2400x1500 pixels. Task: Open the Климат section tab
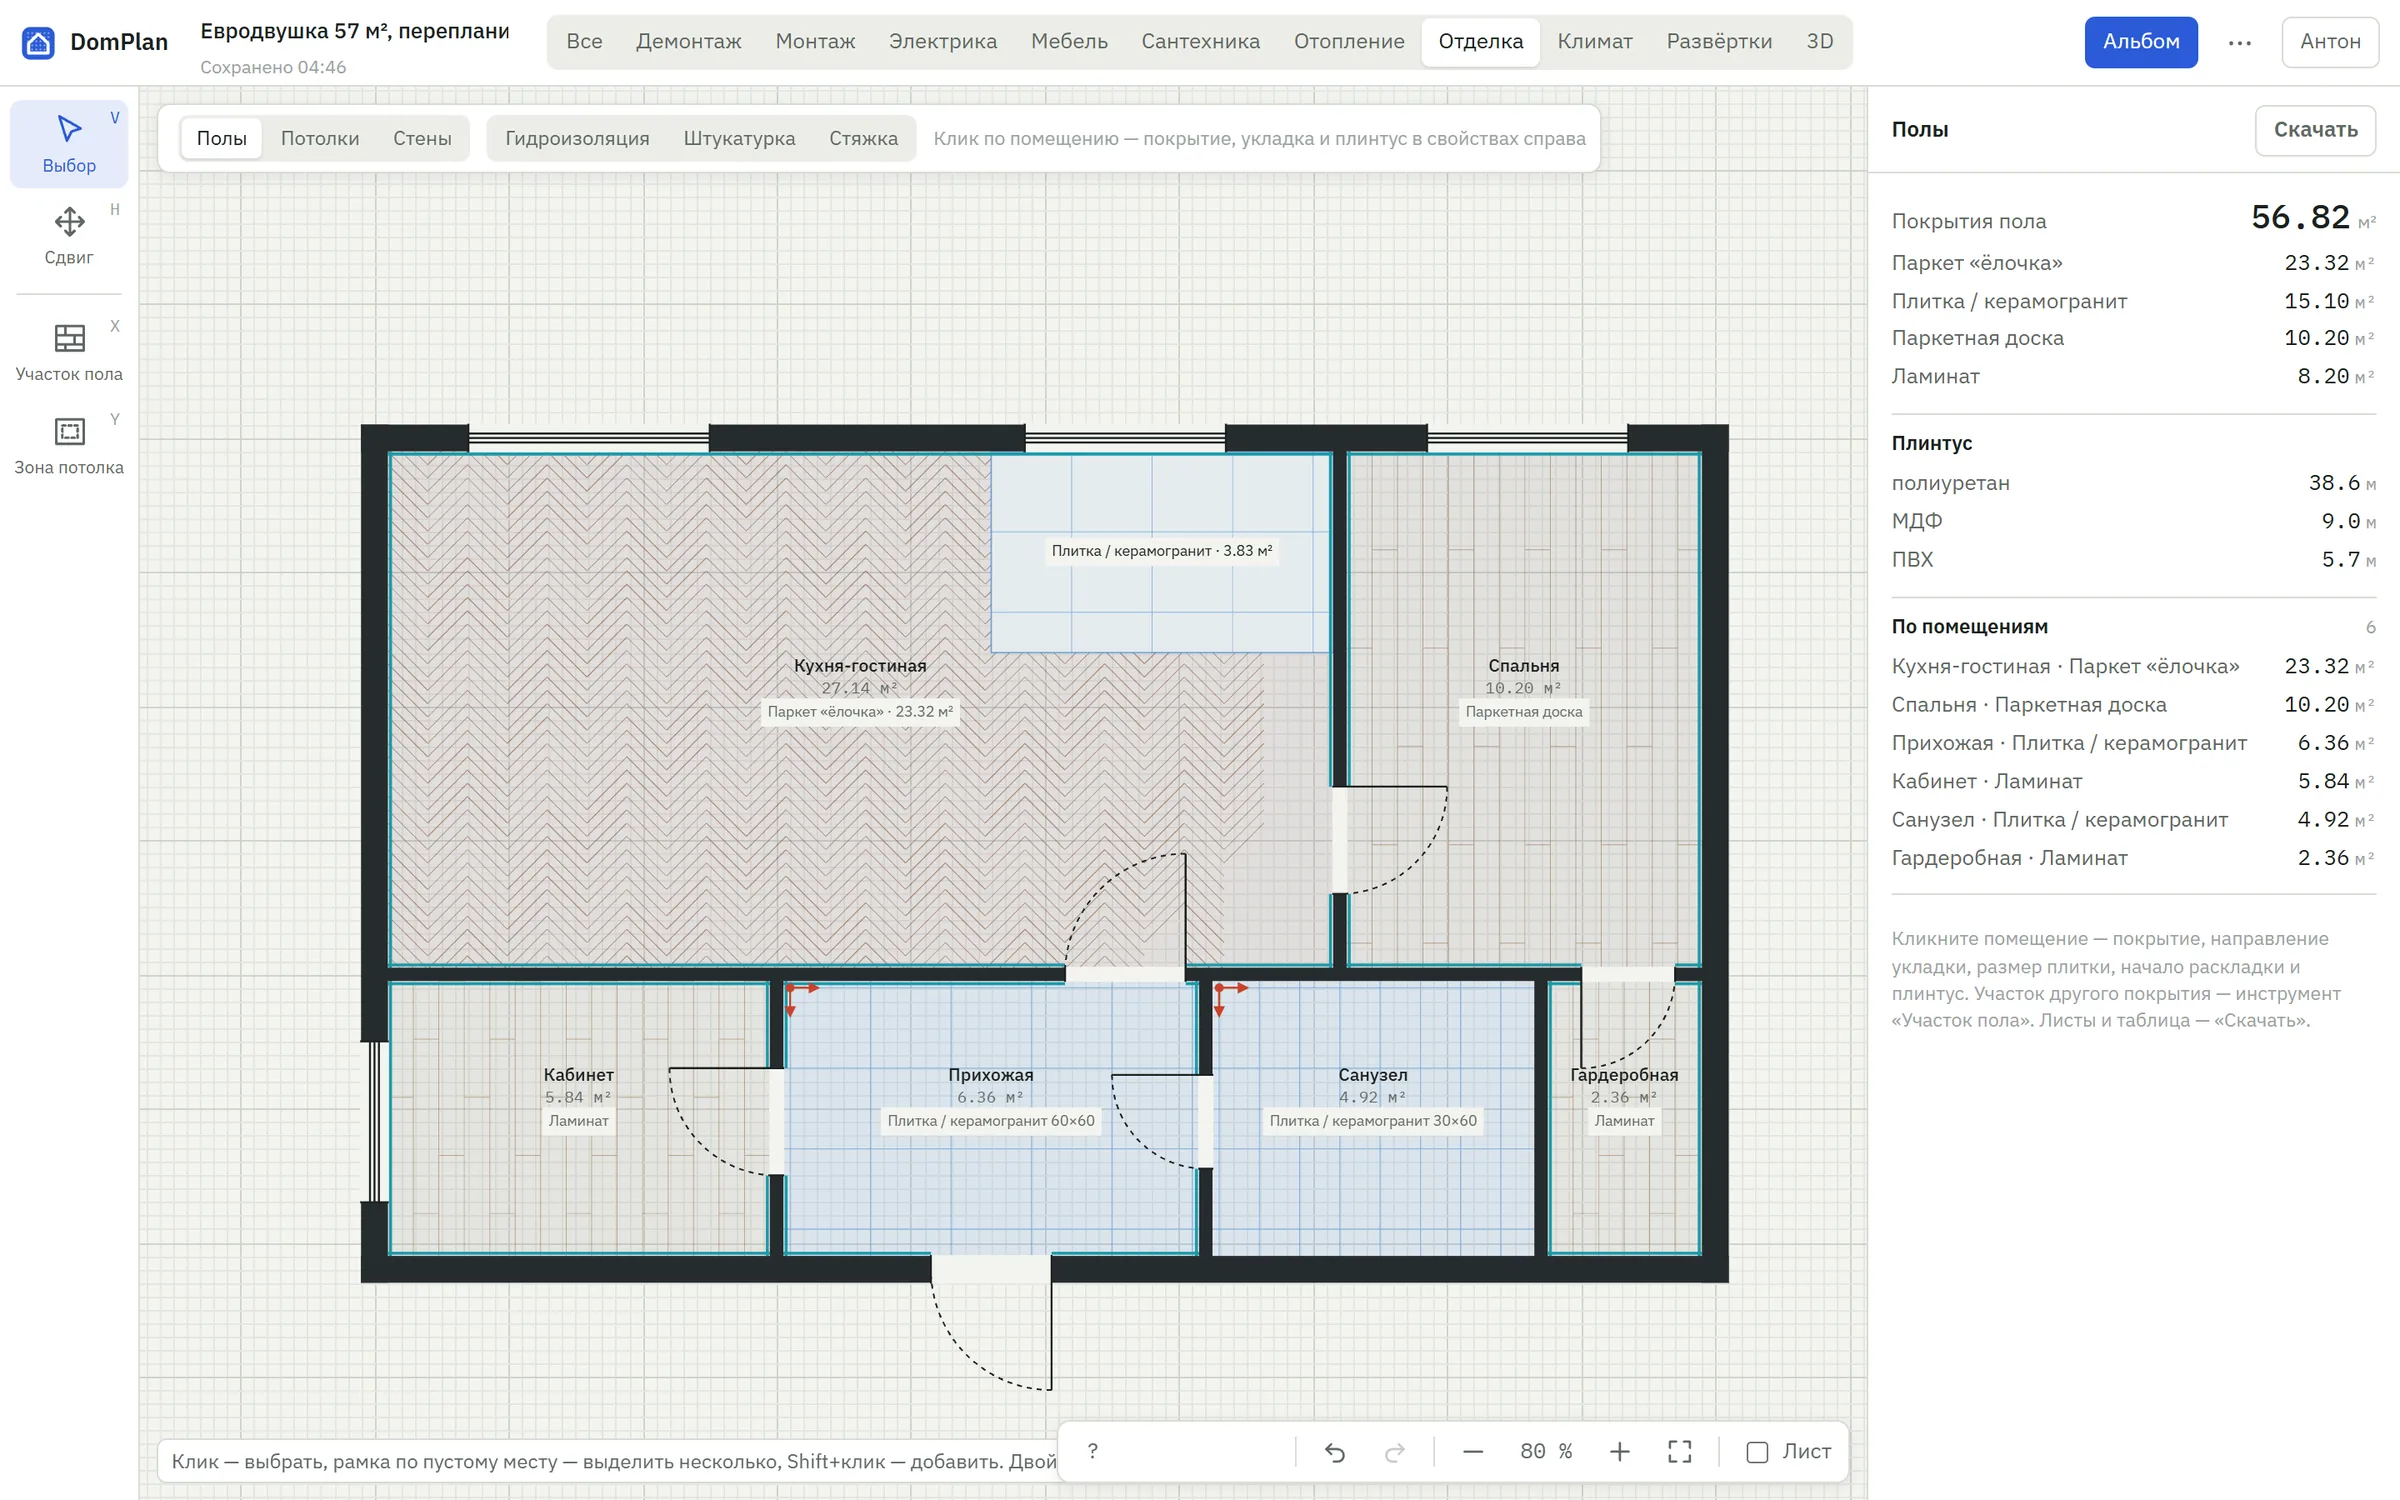[x=1595, y=42]
